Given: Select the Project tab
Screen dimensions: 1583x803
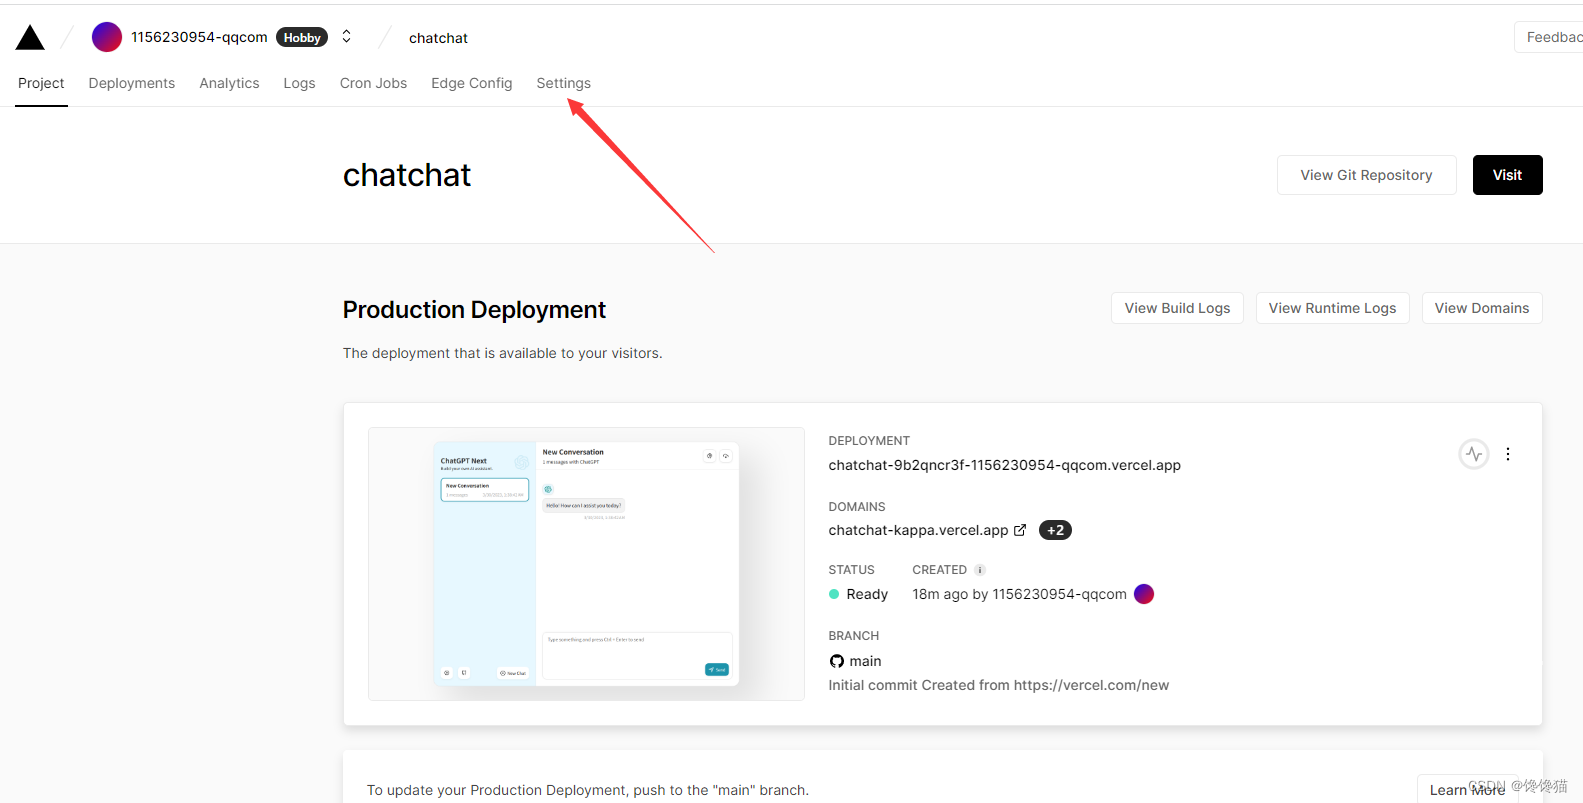Looking at the screenshot, I should pyautogui.click(x=41, y=83).
